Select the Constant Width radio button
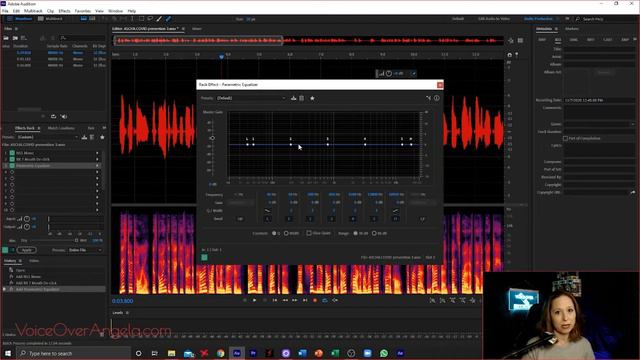Viewport: 640px width, 360px height. click(286, 233)
